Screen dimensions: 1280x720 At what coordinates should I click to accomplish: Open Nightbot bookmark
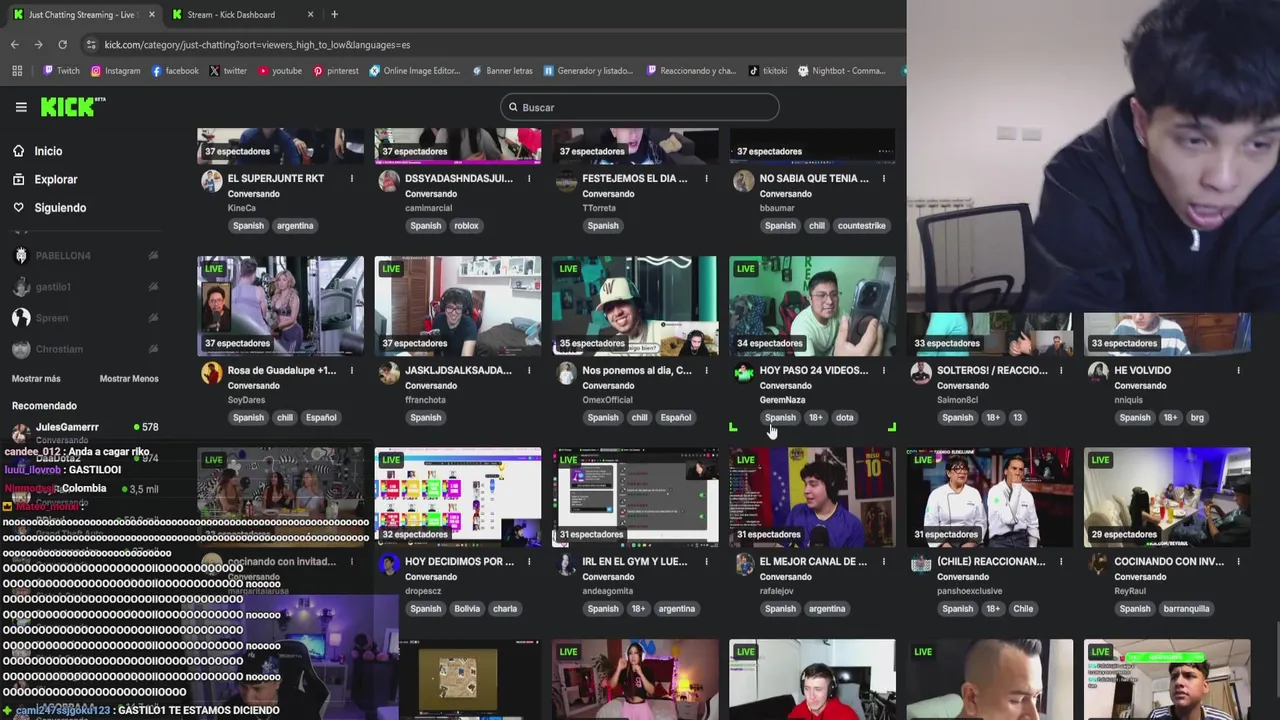click(841, 71)
